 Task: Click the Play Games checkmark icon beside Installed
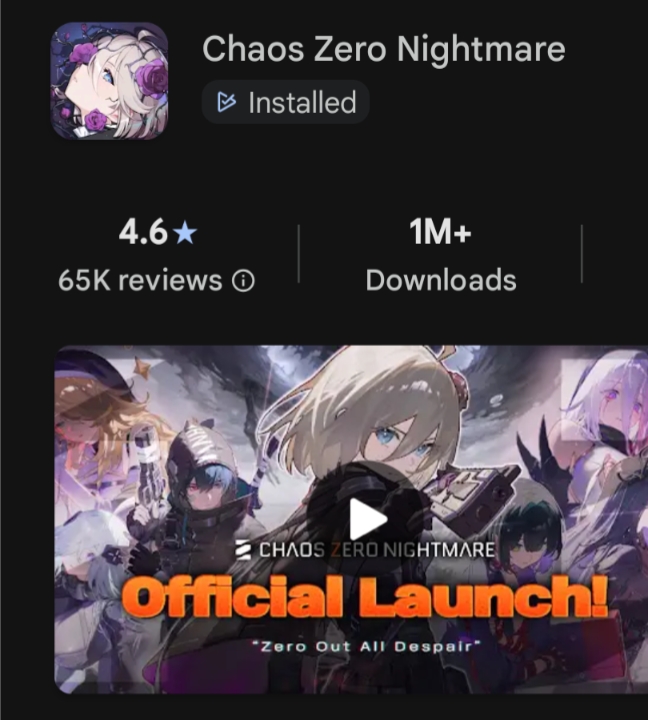point(226,102)
